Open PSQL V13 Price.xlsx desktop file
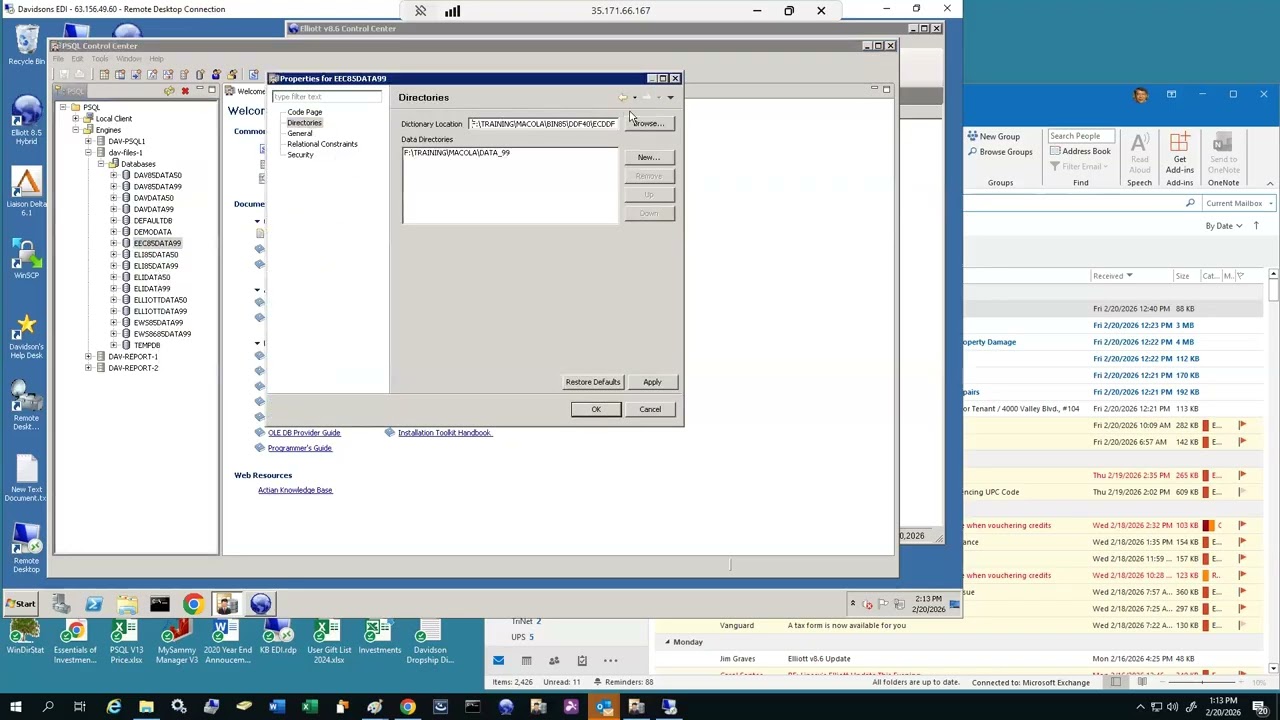This screenshot has height=720, width=1280. tap(126, 642)
